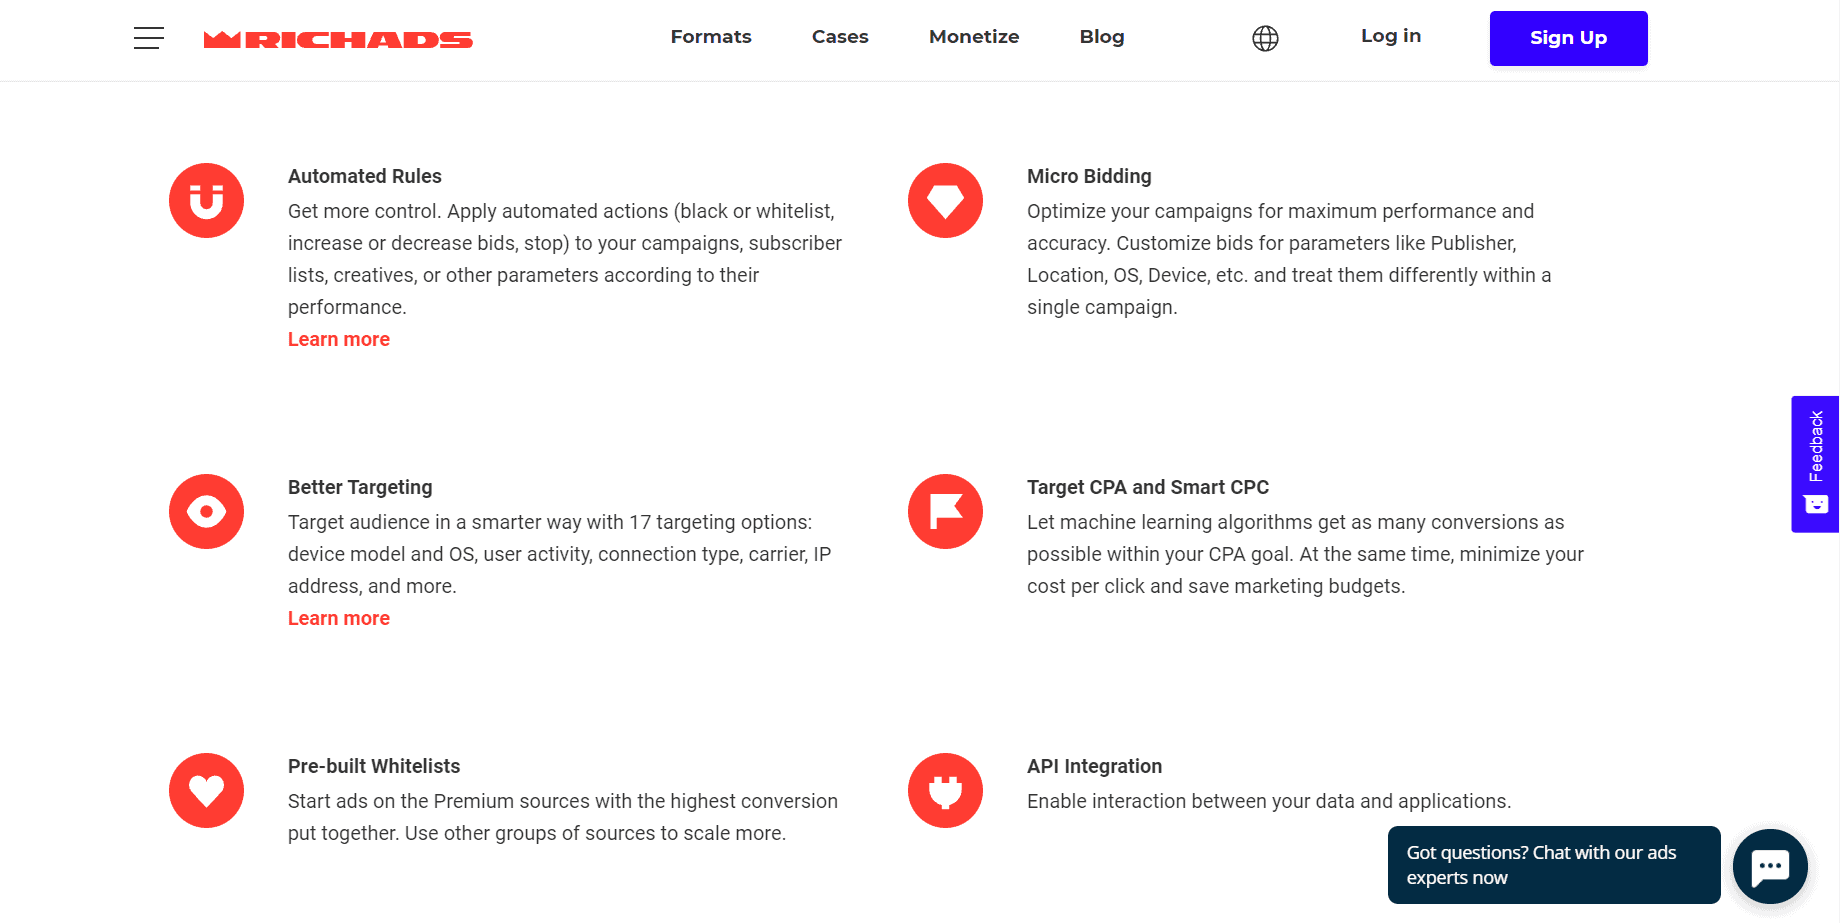Click the Better Targeting eye icon
1840x923 pixels.
(206, 512)
